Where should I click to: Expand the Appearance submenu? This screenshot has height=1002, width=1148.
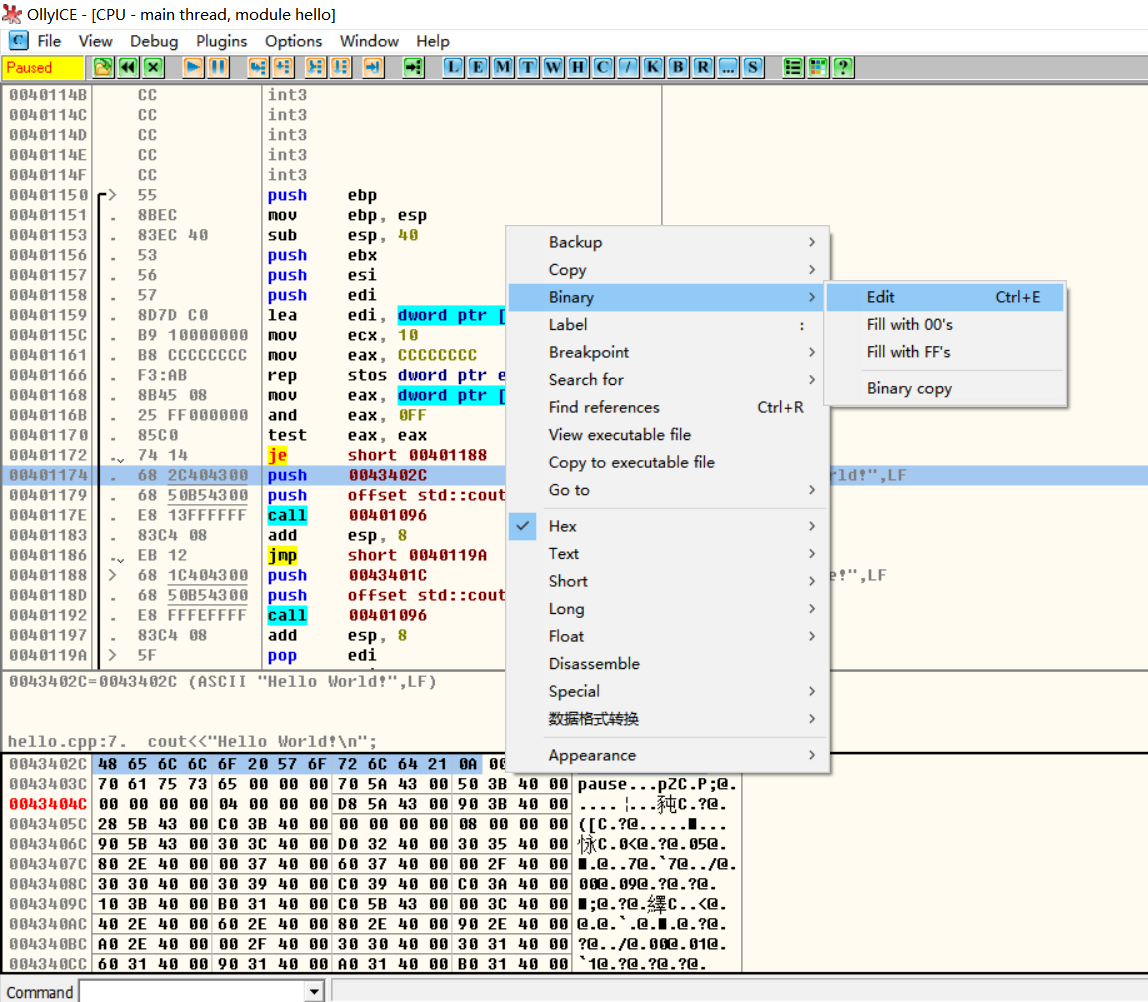point(592,755)
